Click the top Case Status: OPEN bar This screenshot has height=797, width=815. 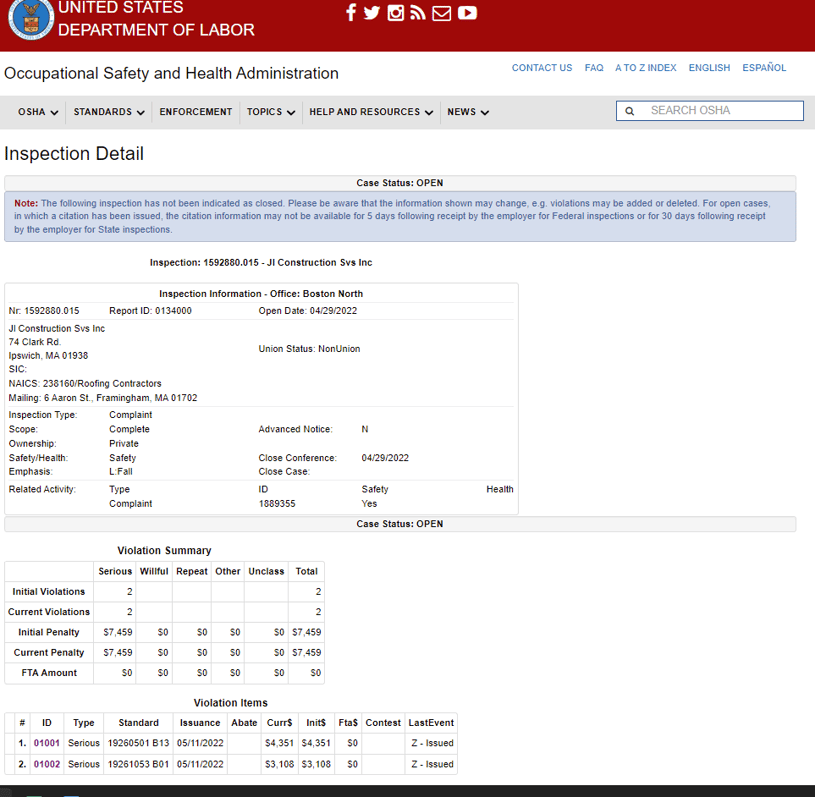pos(400,183)
